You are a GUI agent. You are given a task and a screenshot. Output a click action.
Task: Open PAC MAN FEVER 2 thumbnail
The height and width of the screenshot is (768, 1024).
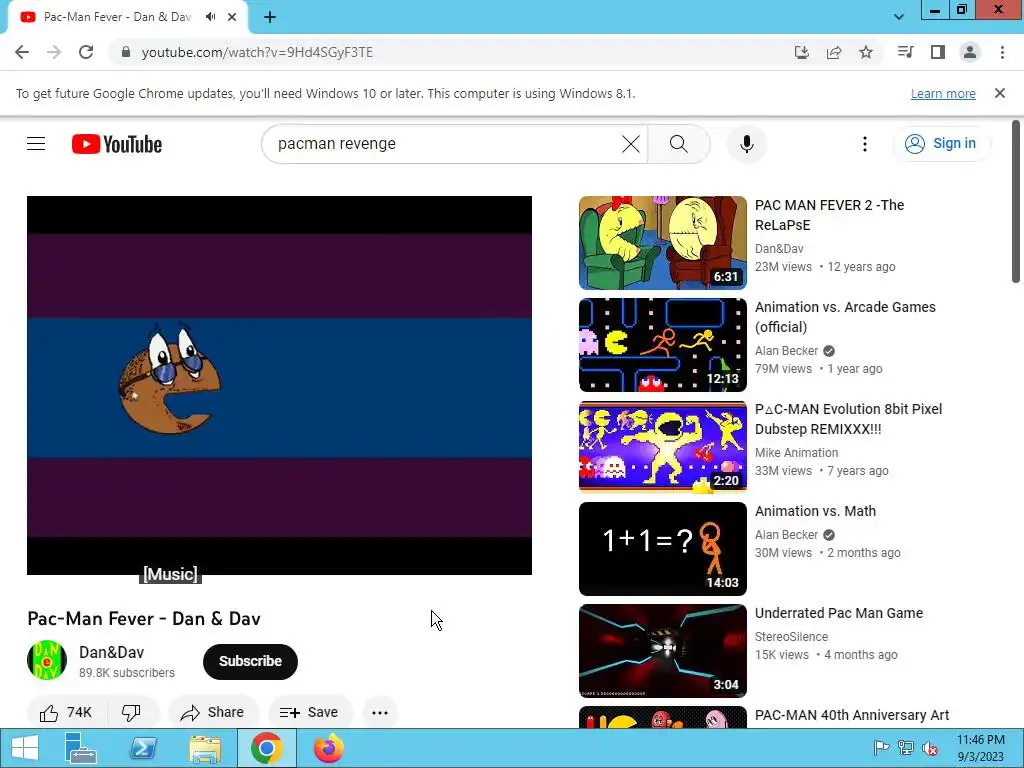pyautogui.click(x=662, y=243)
